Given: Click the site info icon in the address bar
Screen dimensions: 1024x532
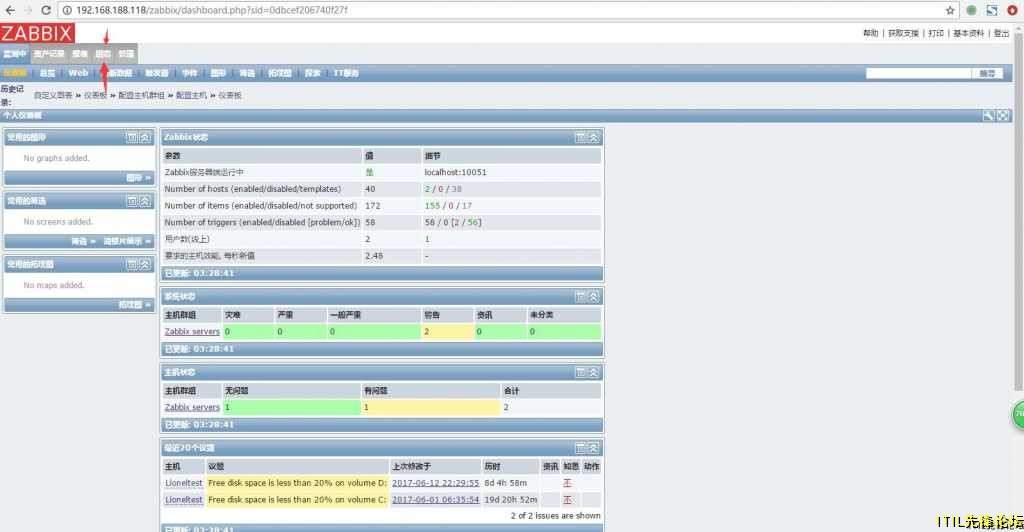Looking at the screenshot, I should click(67, 10).
